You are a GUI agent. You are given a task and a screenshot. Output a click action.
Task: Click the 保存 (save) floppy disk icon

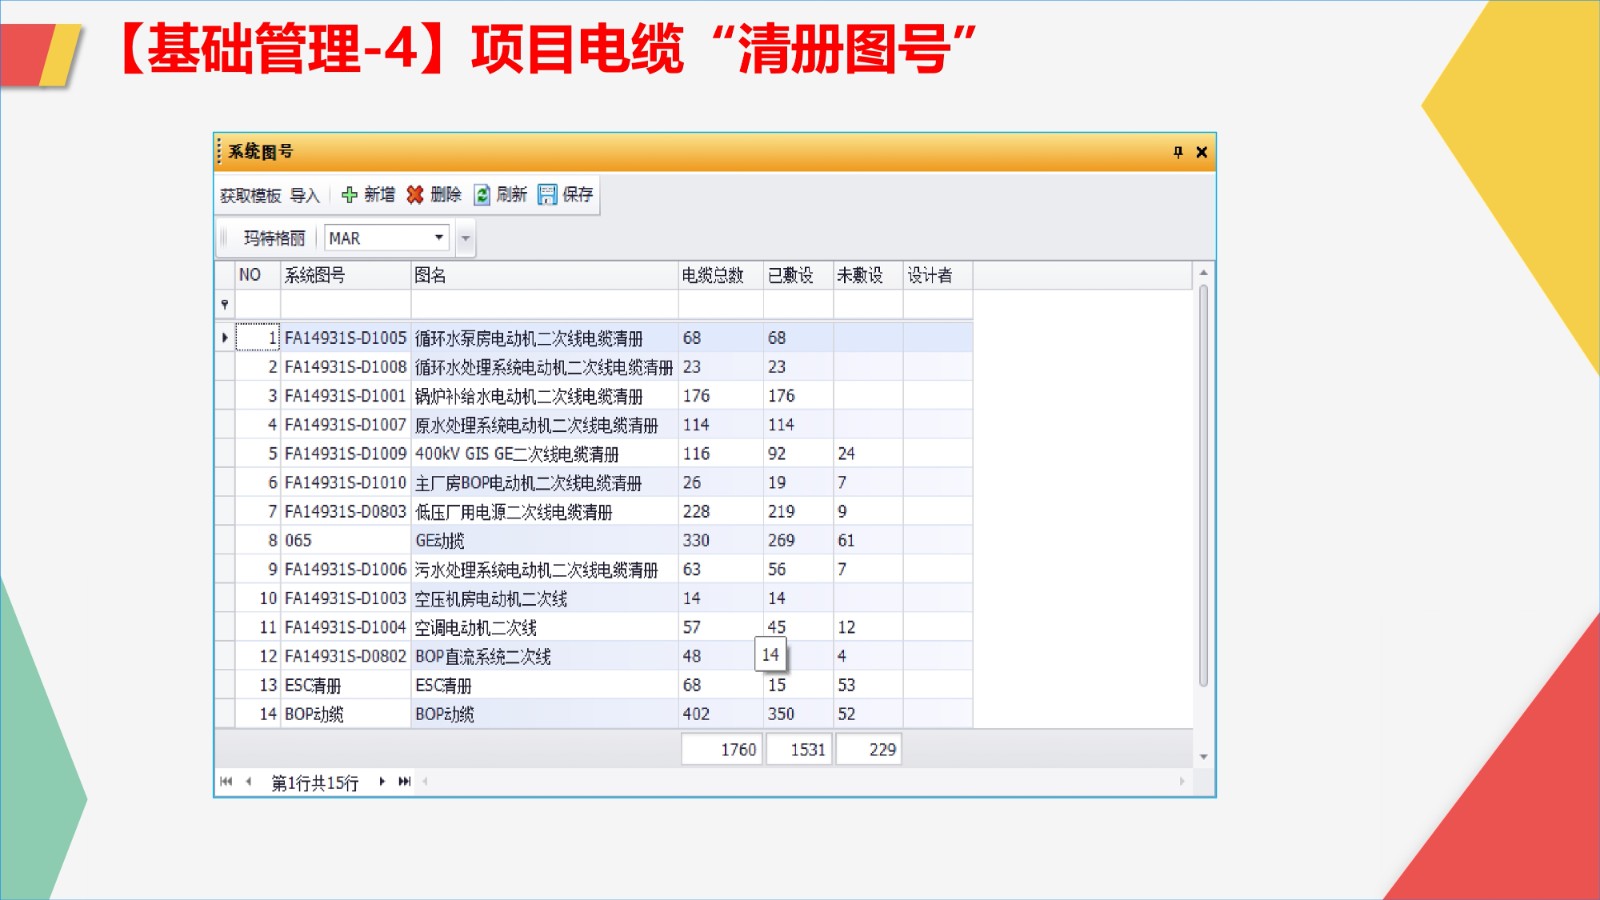(547, 195)
